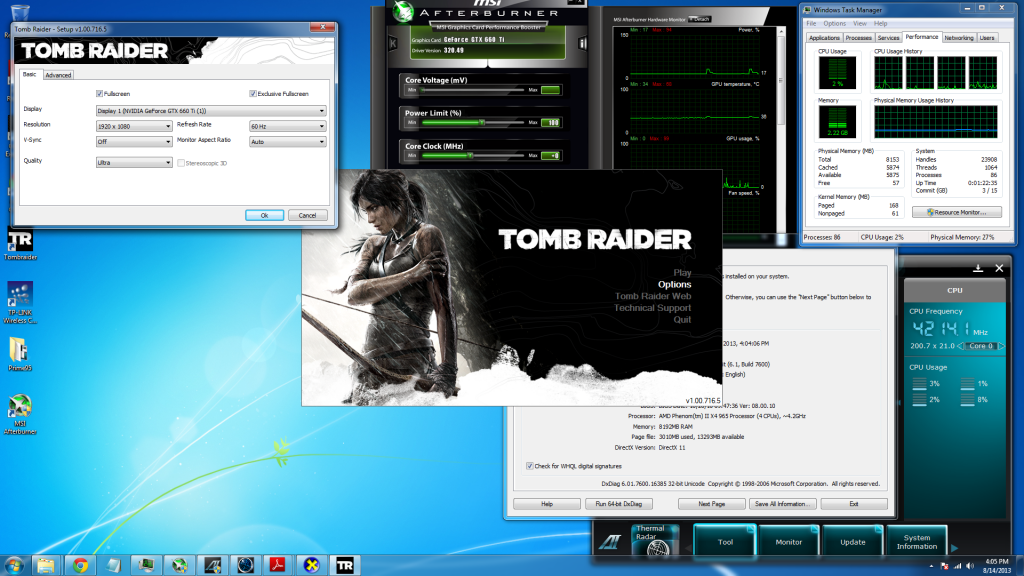Click the Chrome icon in taskbar
This screenshot has height=576, width=1024.
coord(79,564)
